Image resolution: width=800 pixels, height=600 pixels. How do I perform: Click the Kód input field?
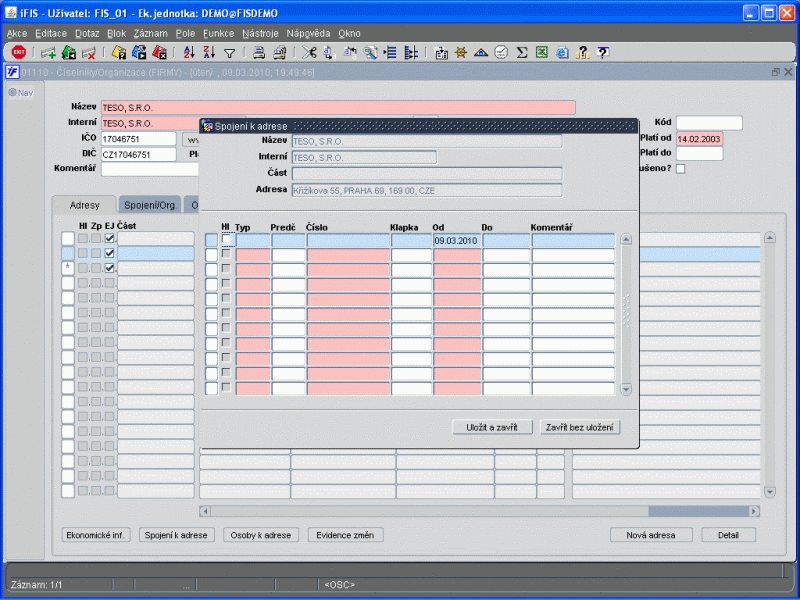(x=709, y=123)
